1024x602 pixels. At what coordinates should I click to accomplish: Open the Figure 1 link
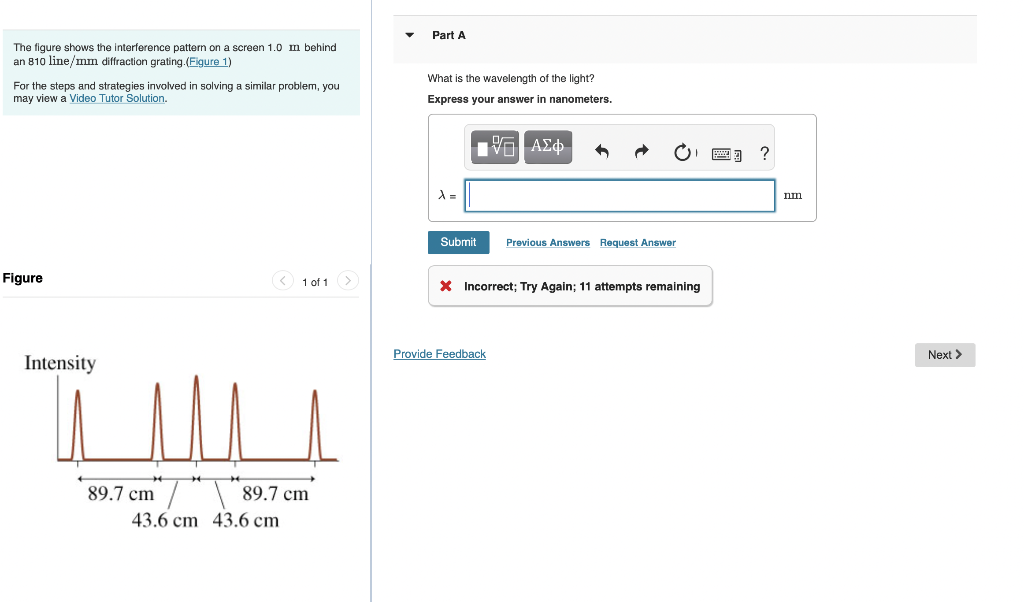tap(208, 61)
